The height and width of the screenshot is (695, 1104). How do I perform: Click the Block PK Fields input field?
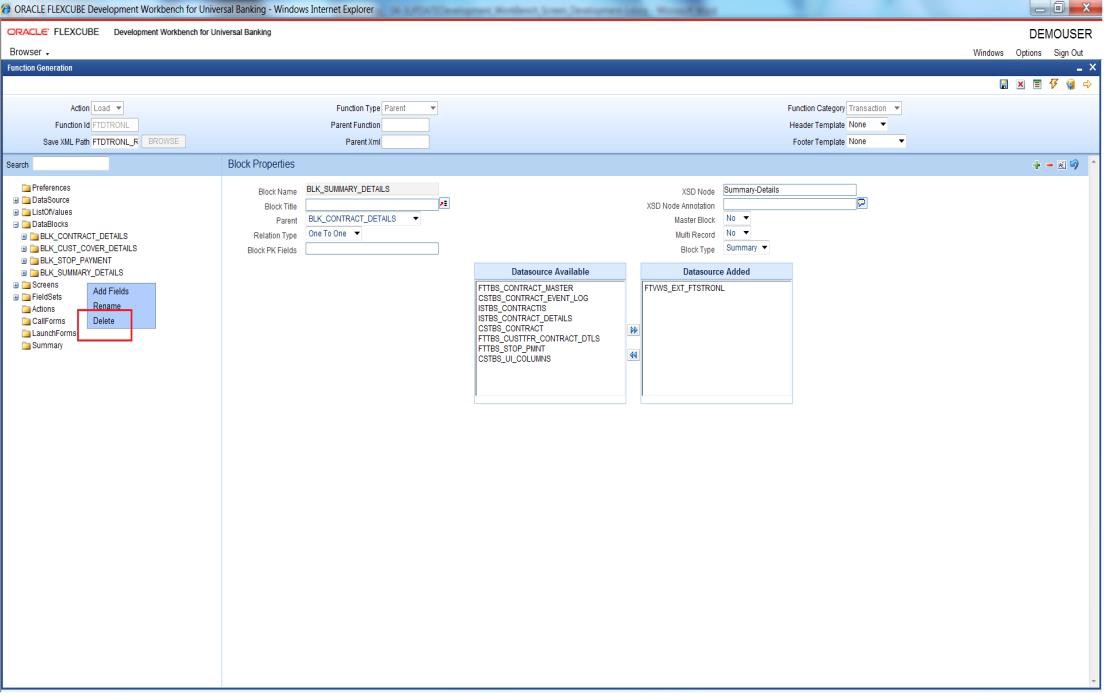372,249
